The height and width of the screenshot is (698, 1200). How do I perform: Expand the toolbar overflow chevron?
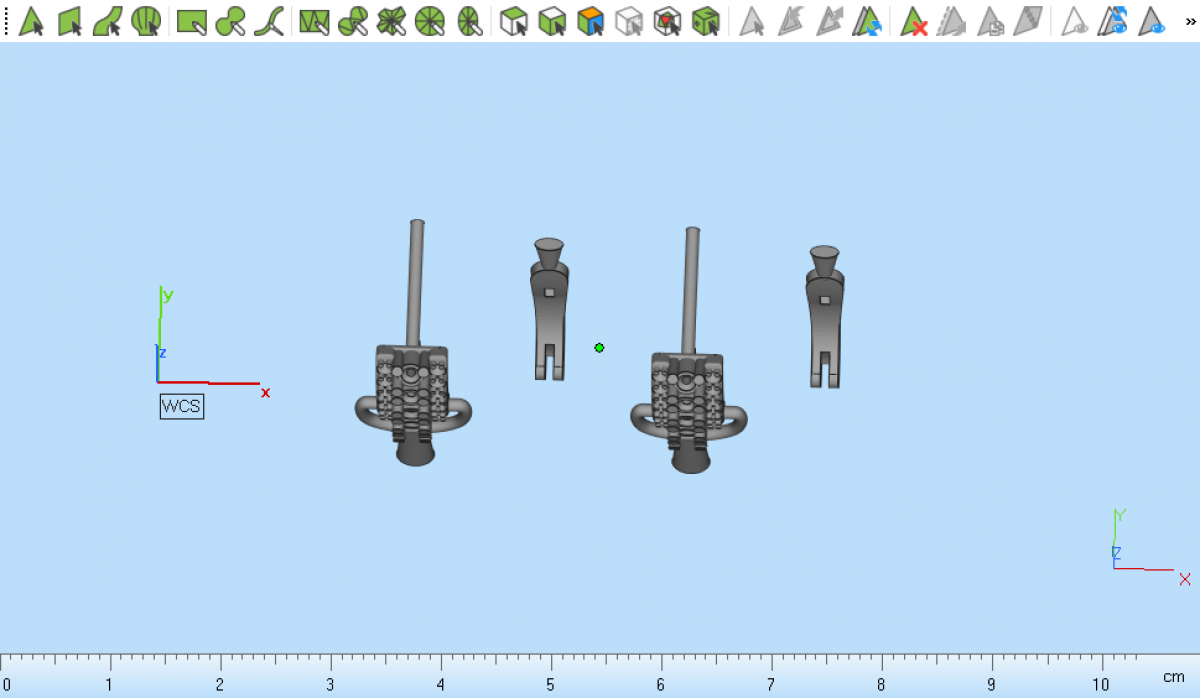click(x=1189, y=21)
